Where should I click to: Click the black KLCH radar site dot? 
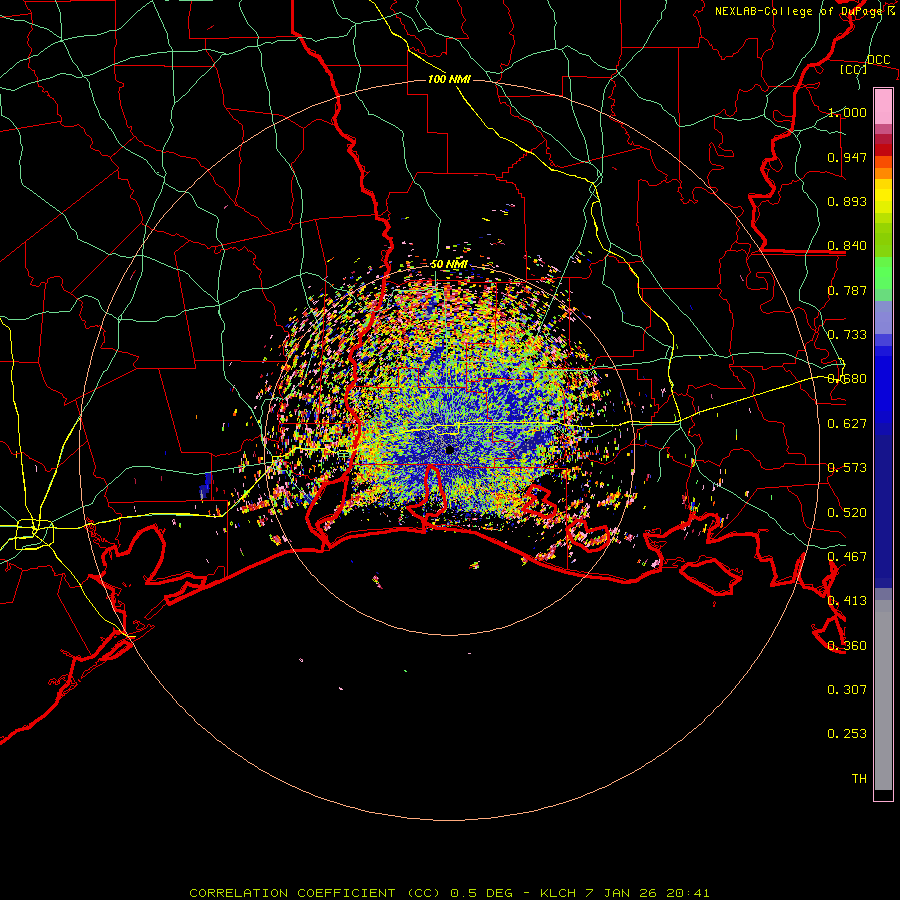pyautogui.click(x=450, y=450)
